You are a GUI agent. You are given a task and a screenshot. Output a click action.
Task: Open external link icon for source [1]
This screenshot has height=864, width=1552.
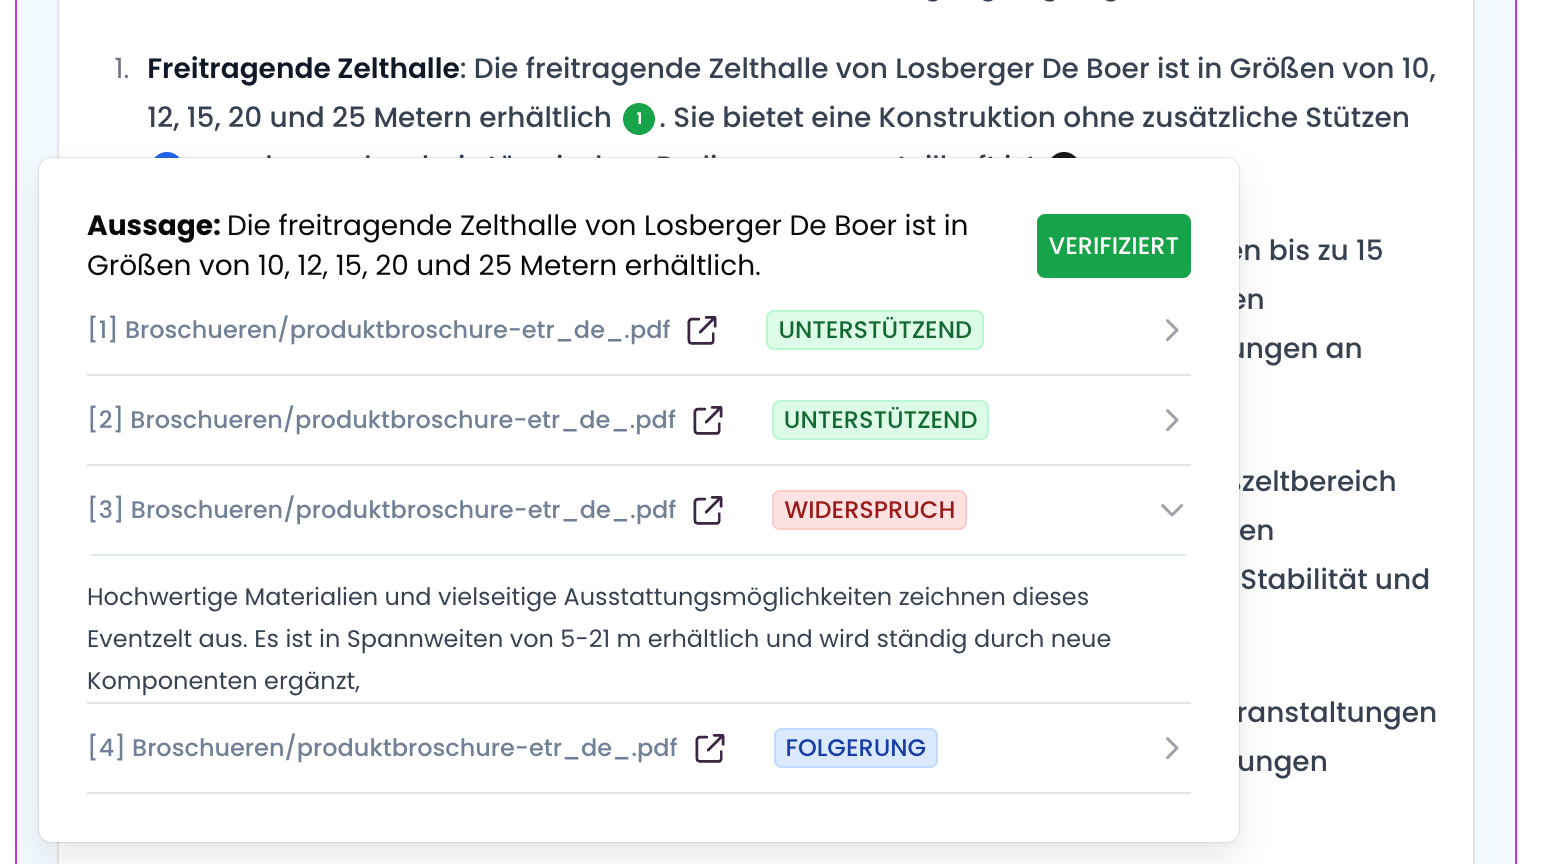click(x=702, y=330)
